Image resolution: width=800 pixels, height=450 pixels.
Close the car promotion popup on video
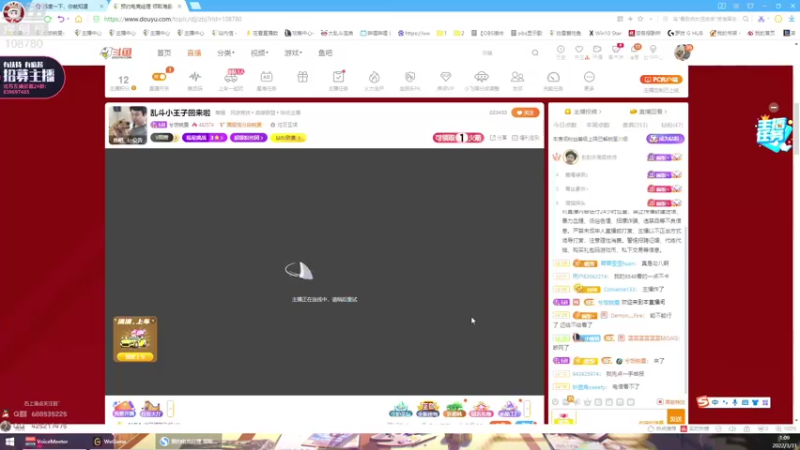[153, 321]
